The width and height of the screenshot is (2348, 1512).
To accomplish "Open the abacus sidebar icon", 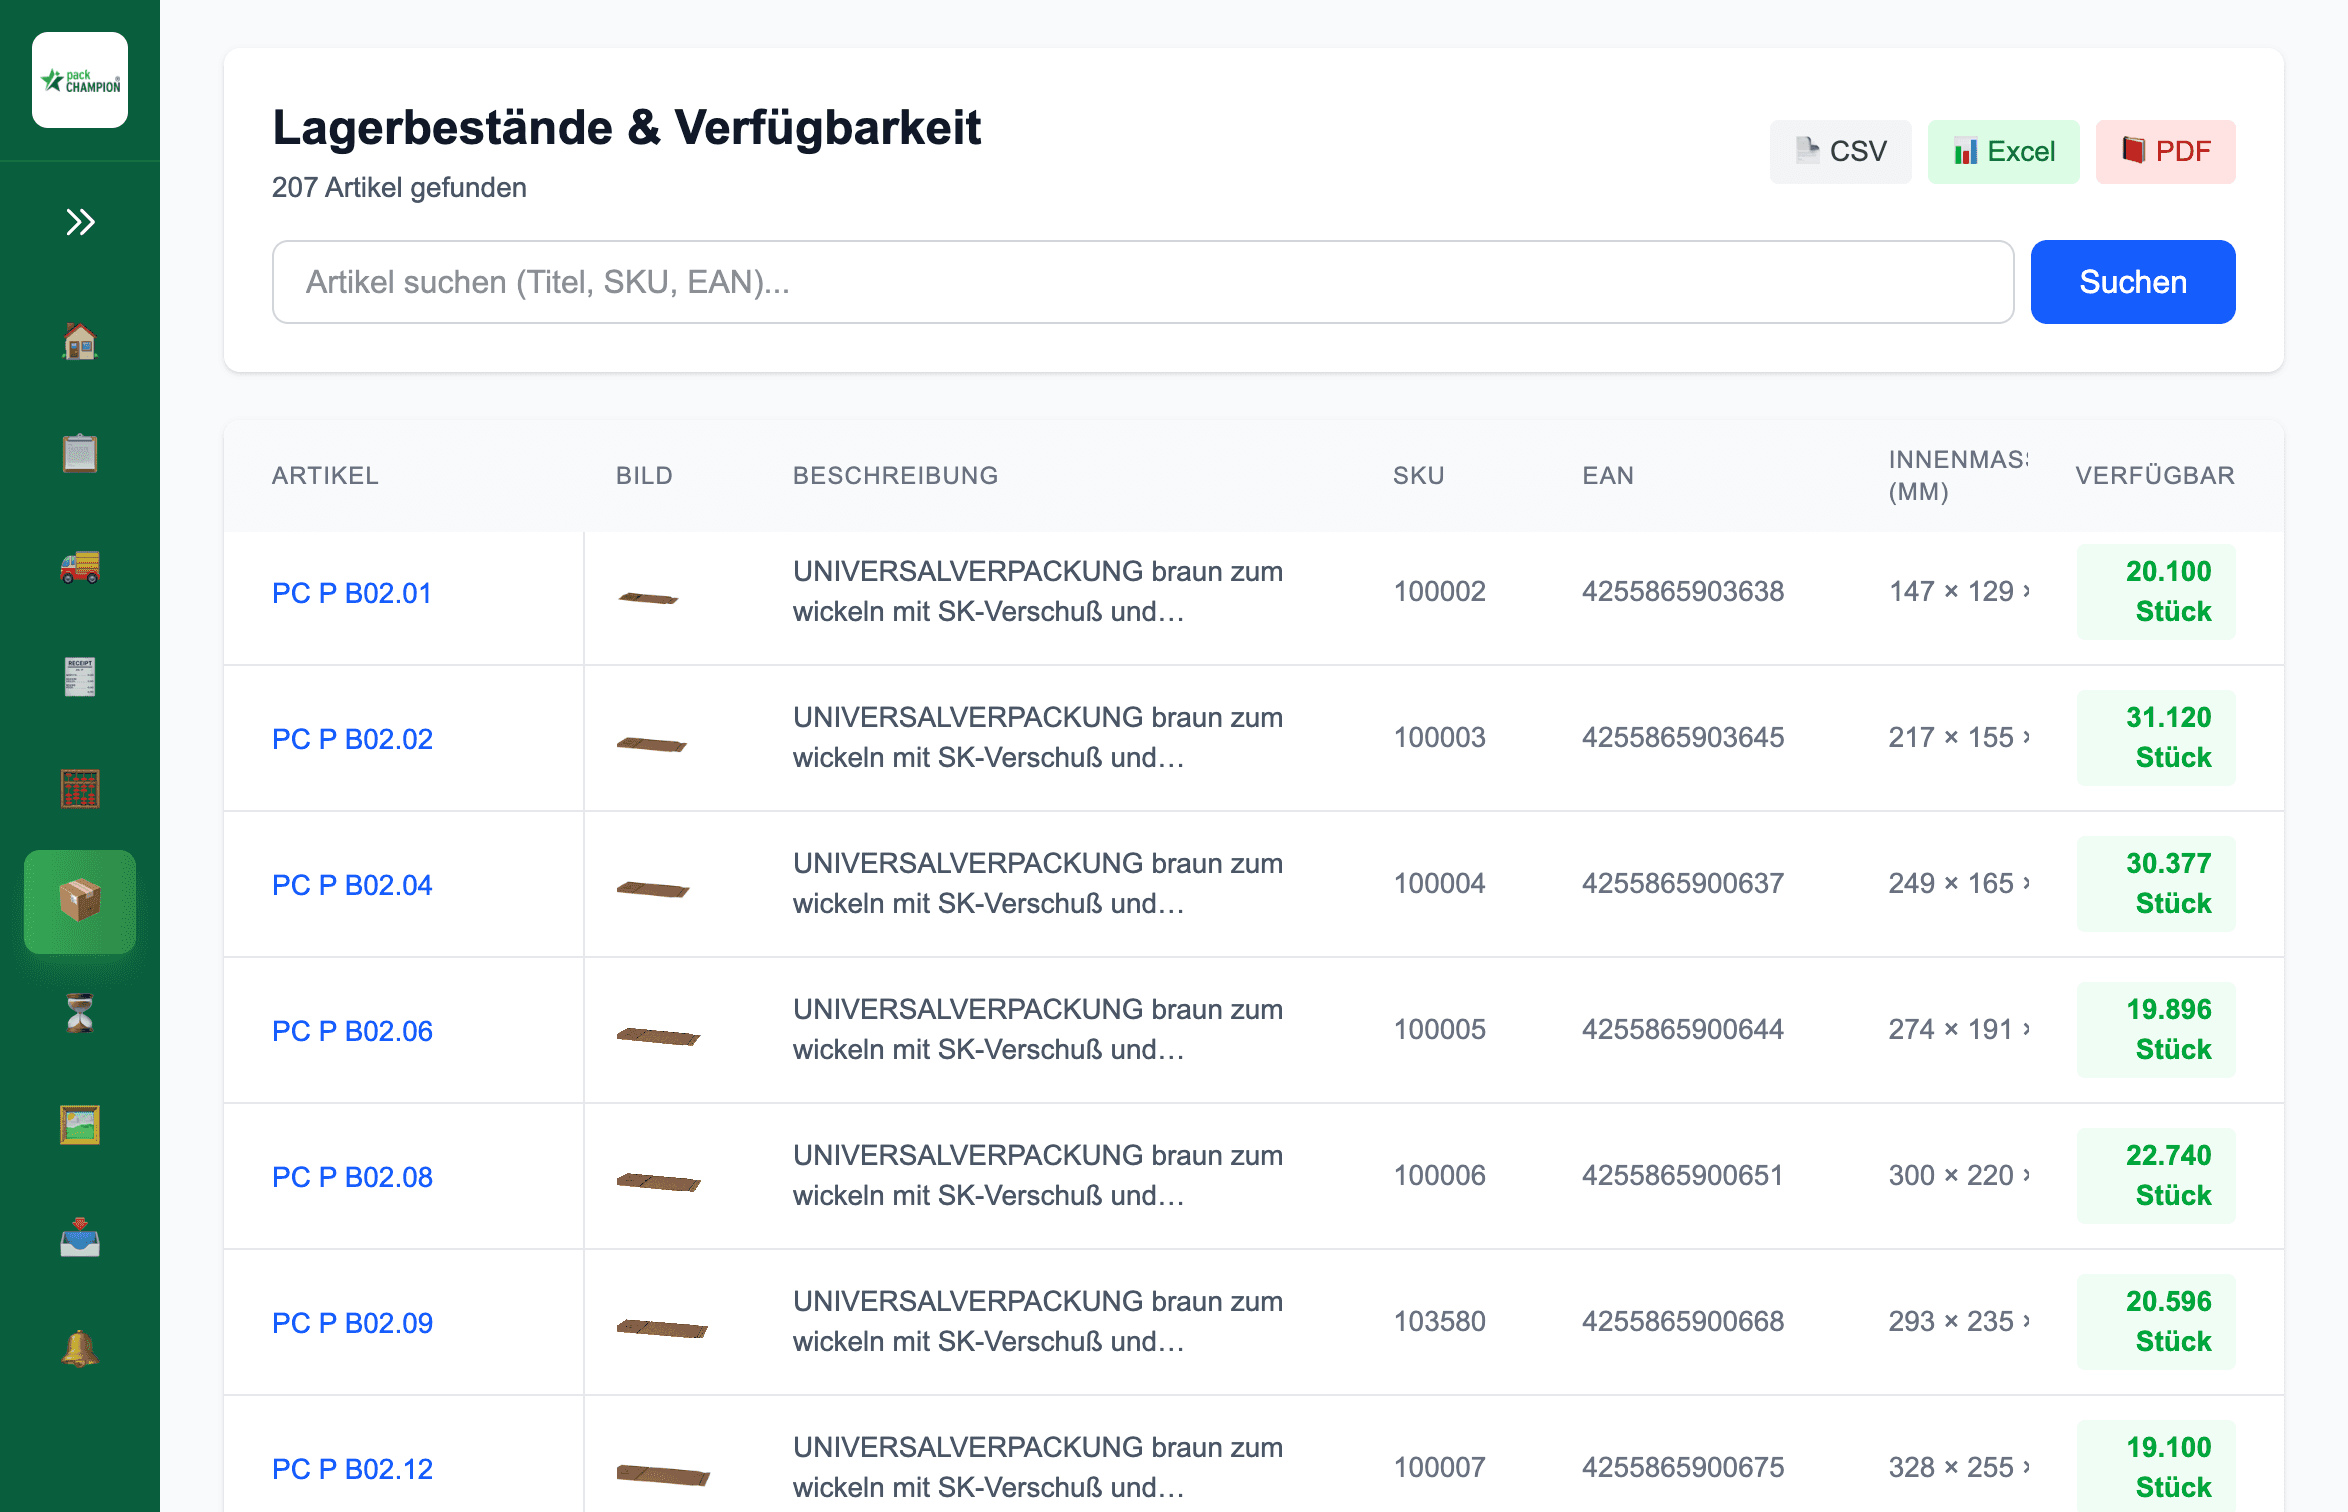I will point(80,789).
